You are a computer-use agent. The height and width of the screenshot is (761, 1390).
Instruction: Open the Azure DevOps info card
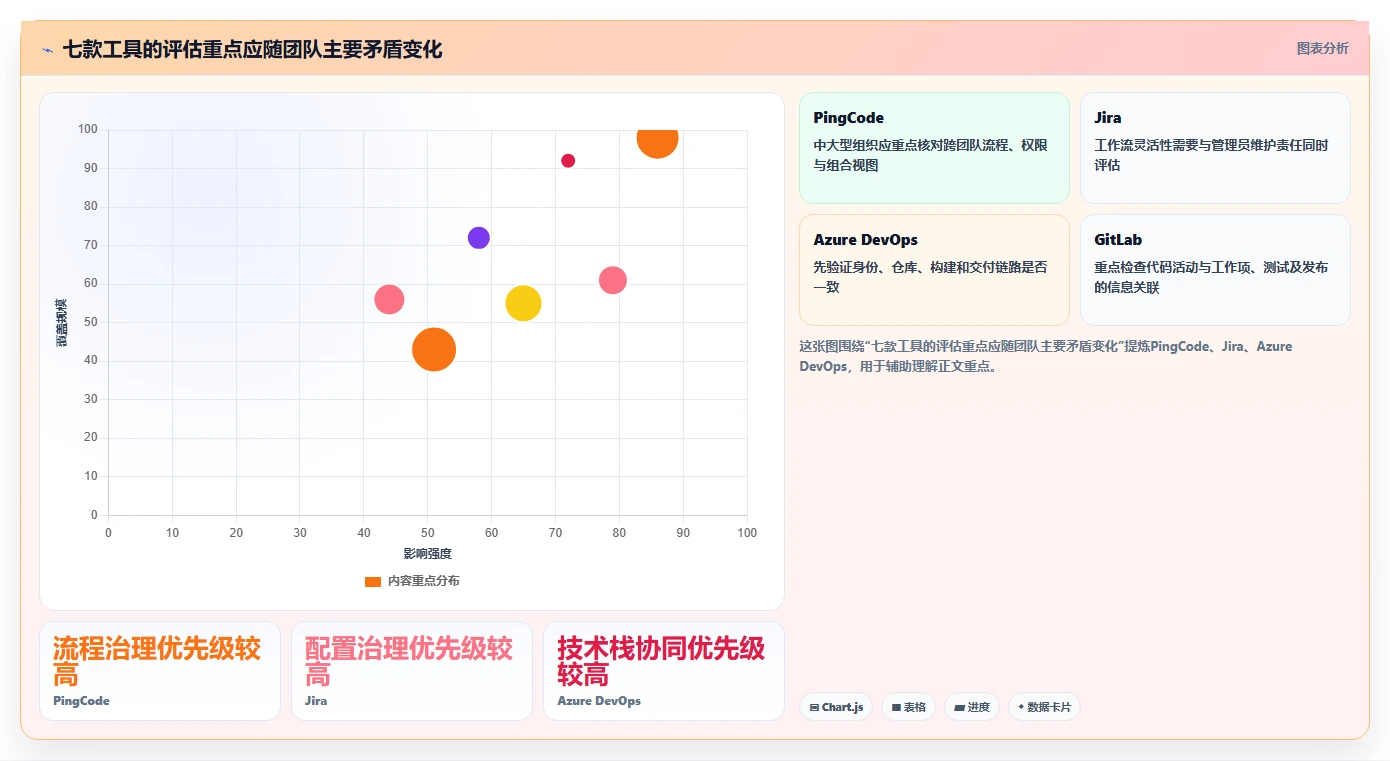tap(934, 270)
